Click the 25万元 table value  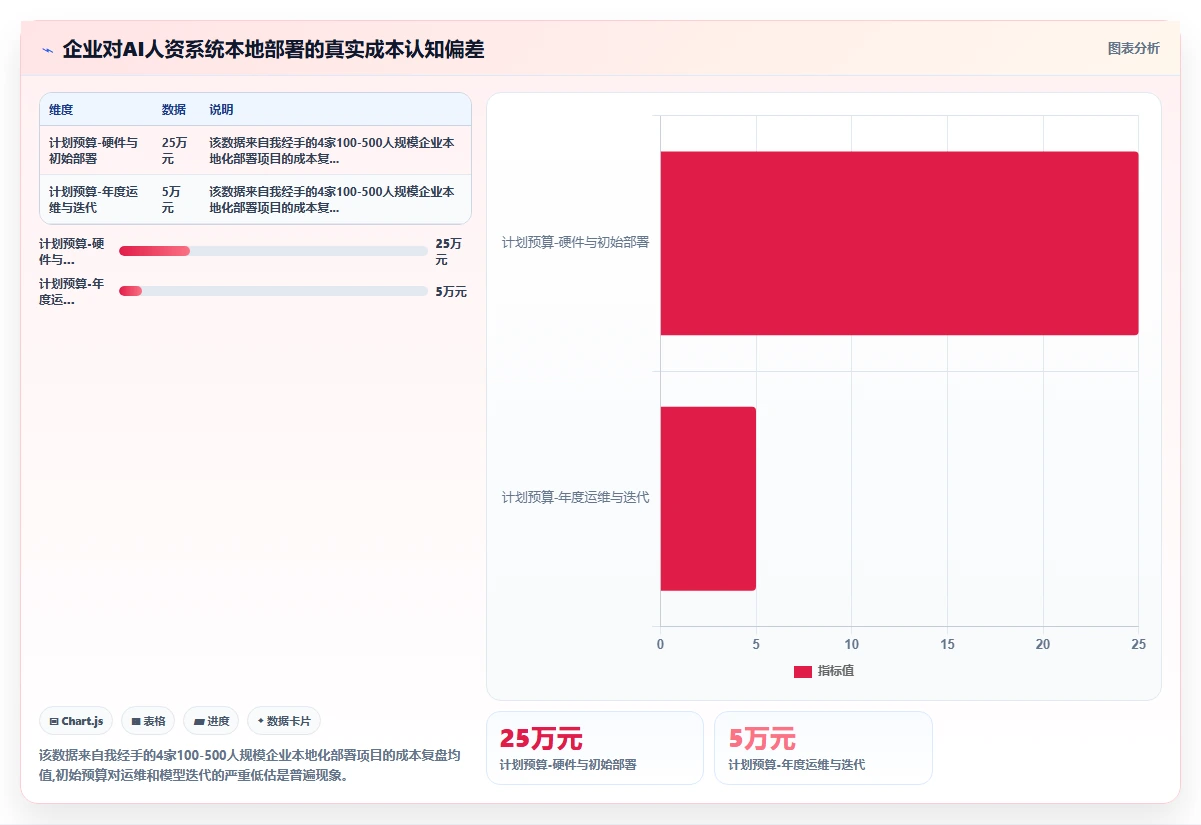point(174,151)
